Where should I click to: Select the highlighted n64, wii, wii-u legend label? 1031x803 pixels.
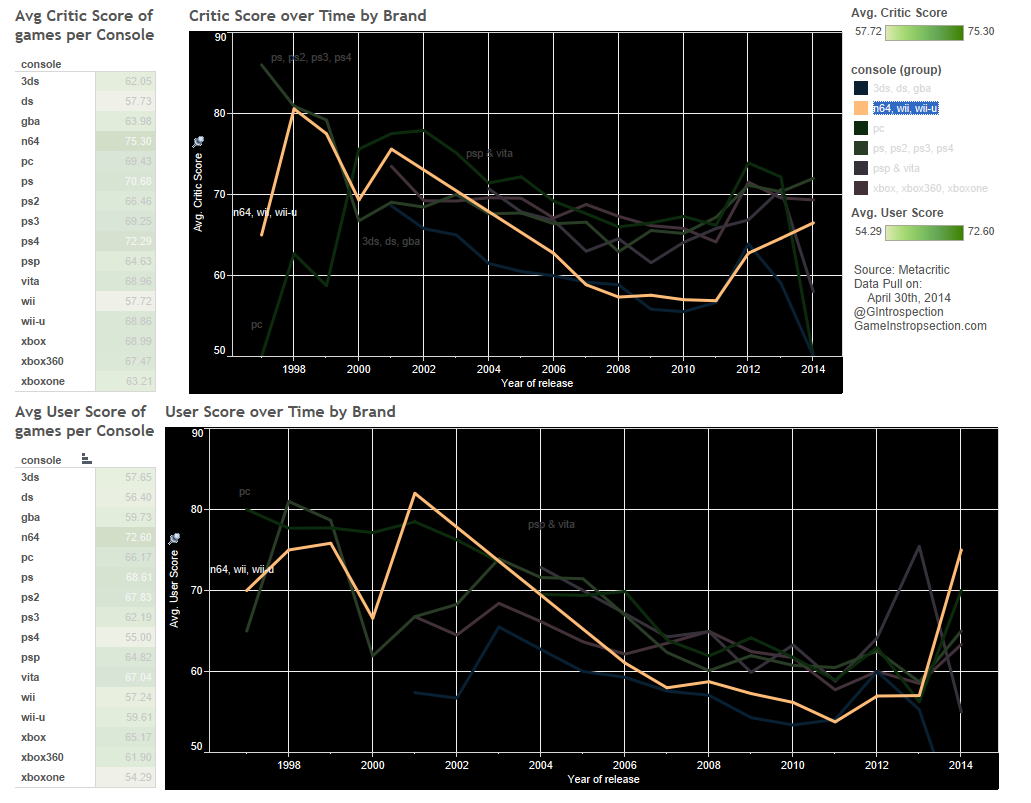[905, 108]
